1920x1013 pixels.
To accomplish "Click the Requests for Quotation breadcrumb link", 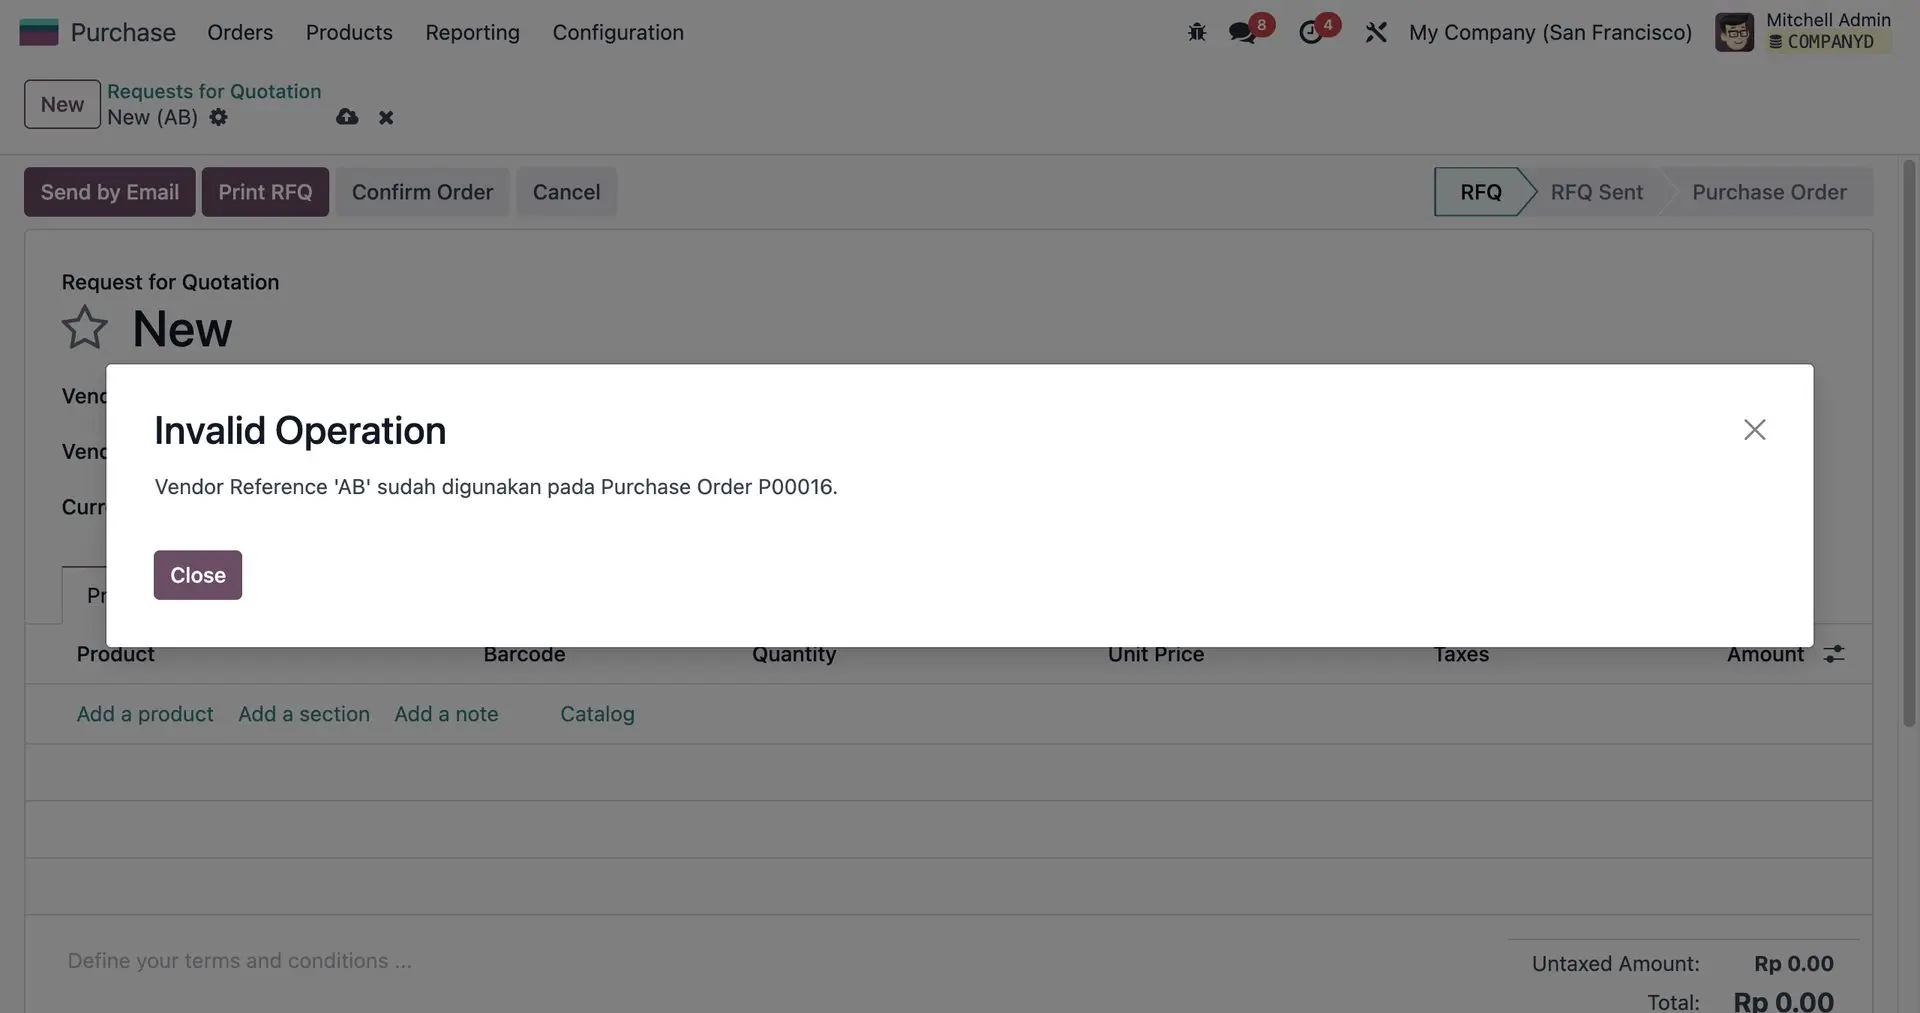I will (x=214, y=91).
